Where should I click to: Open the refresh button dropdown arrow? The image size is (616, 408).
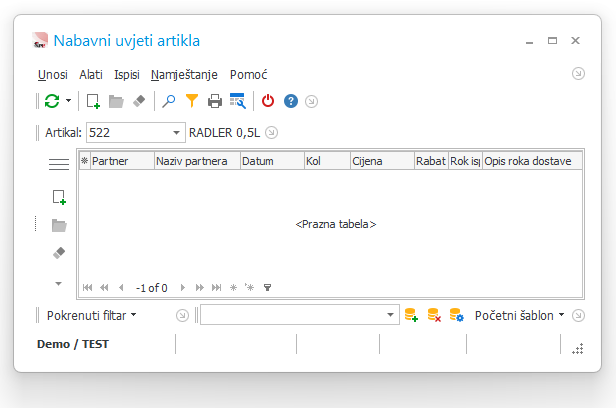coord(68,101)
